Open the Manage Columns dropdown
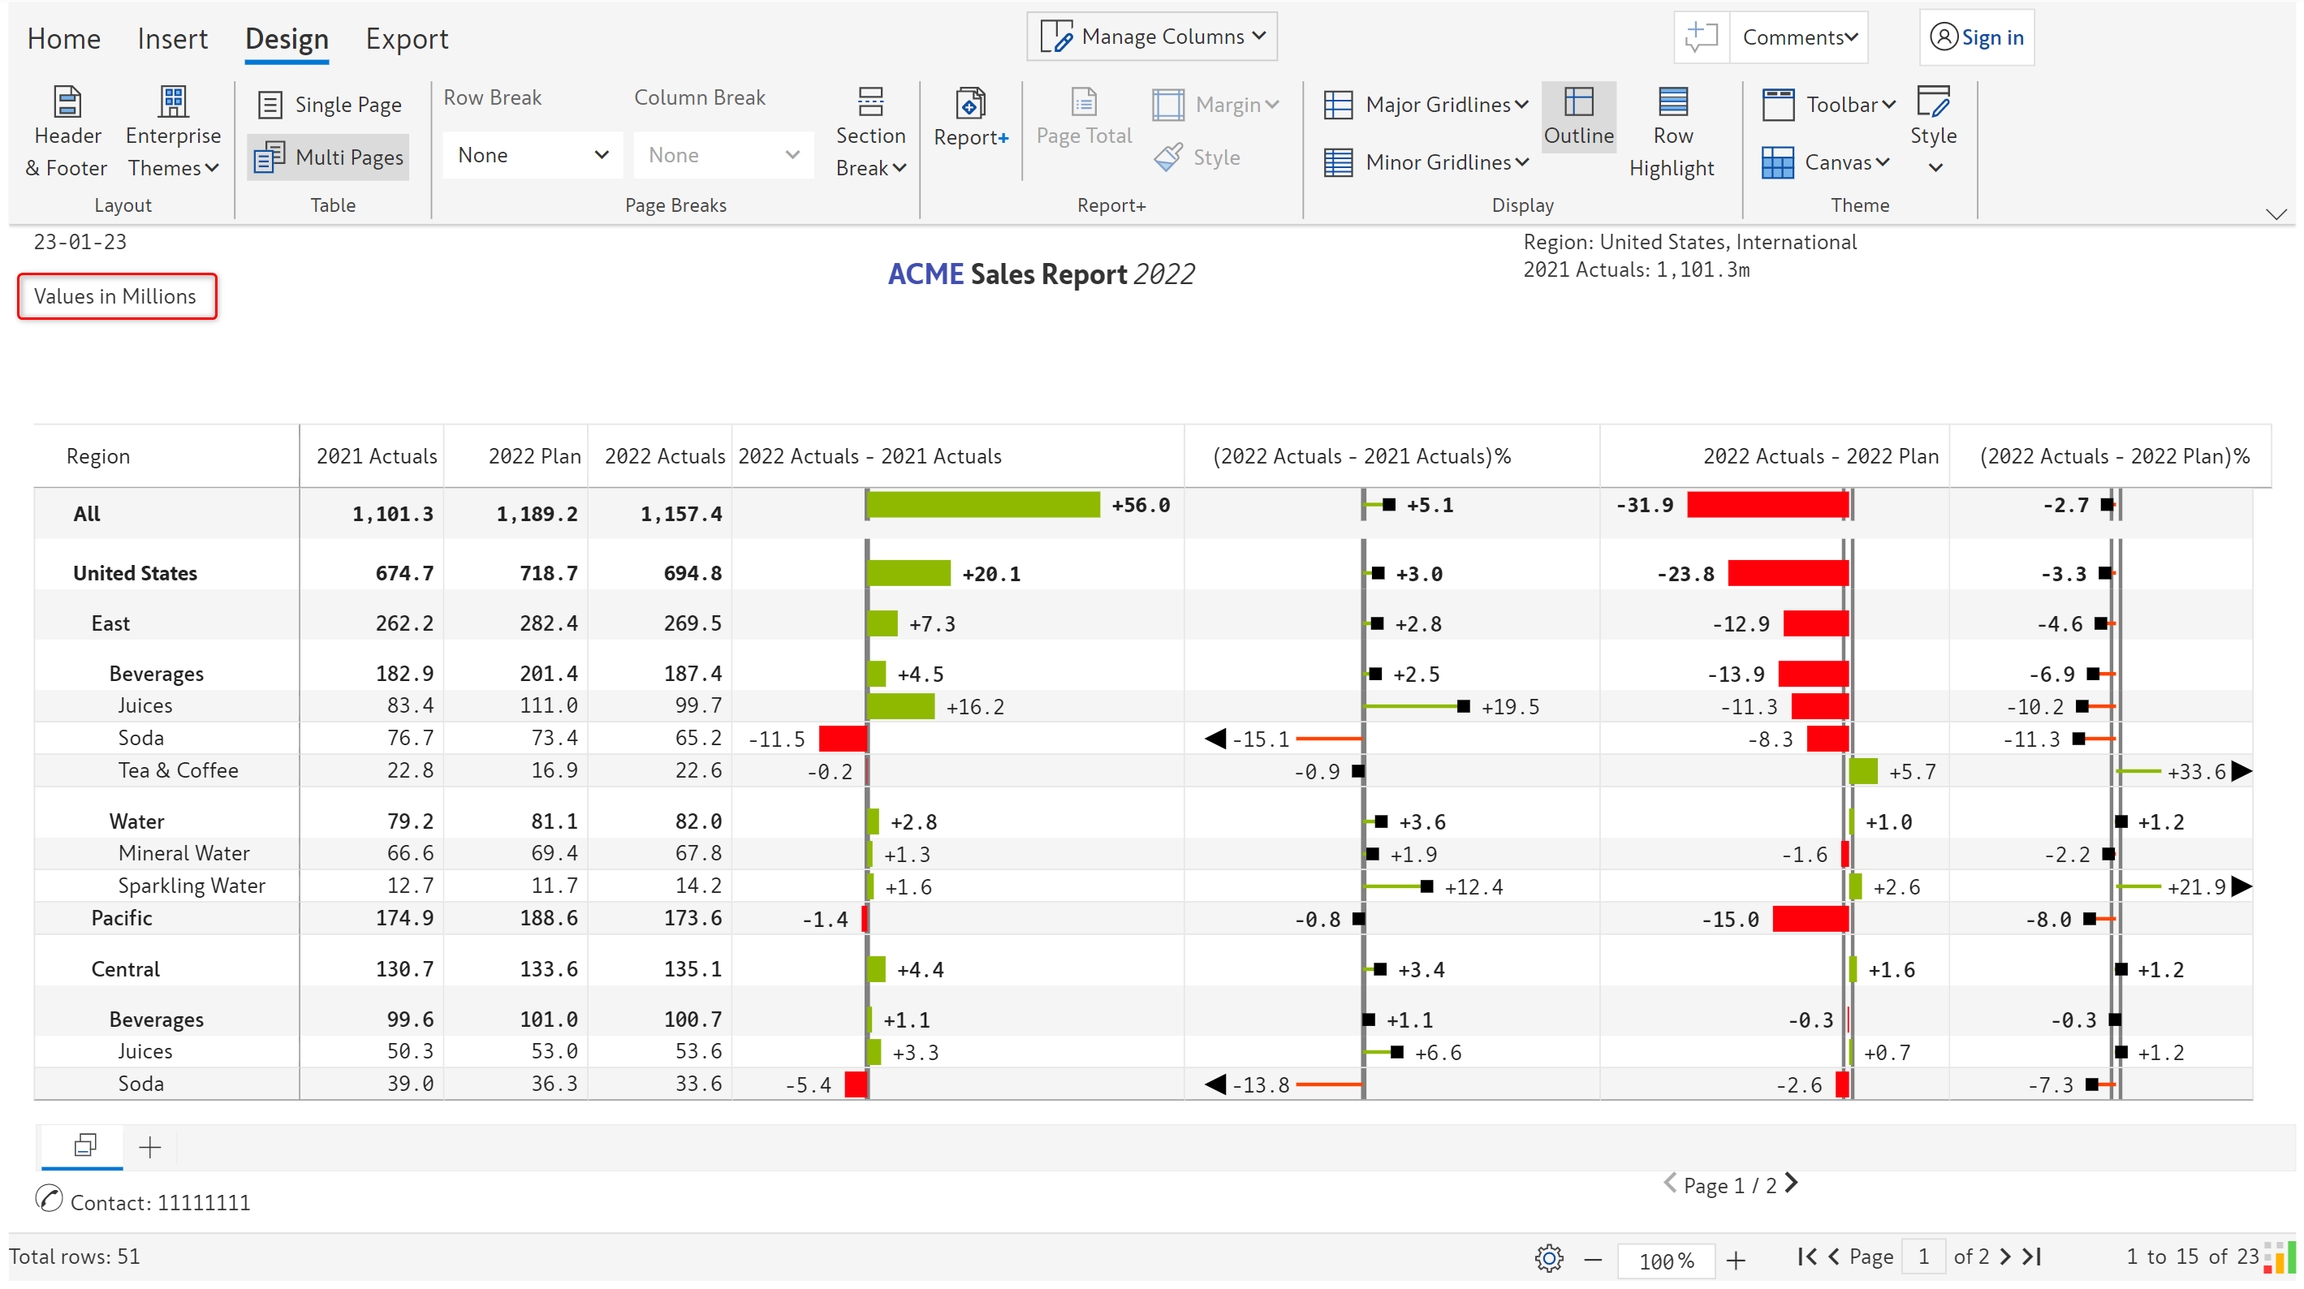 tap(1152, 37)
